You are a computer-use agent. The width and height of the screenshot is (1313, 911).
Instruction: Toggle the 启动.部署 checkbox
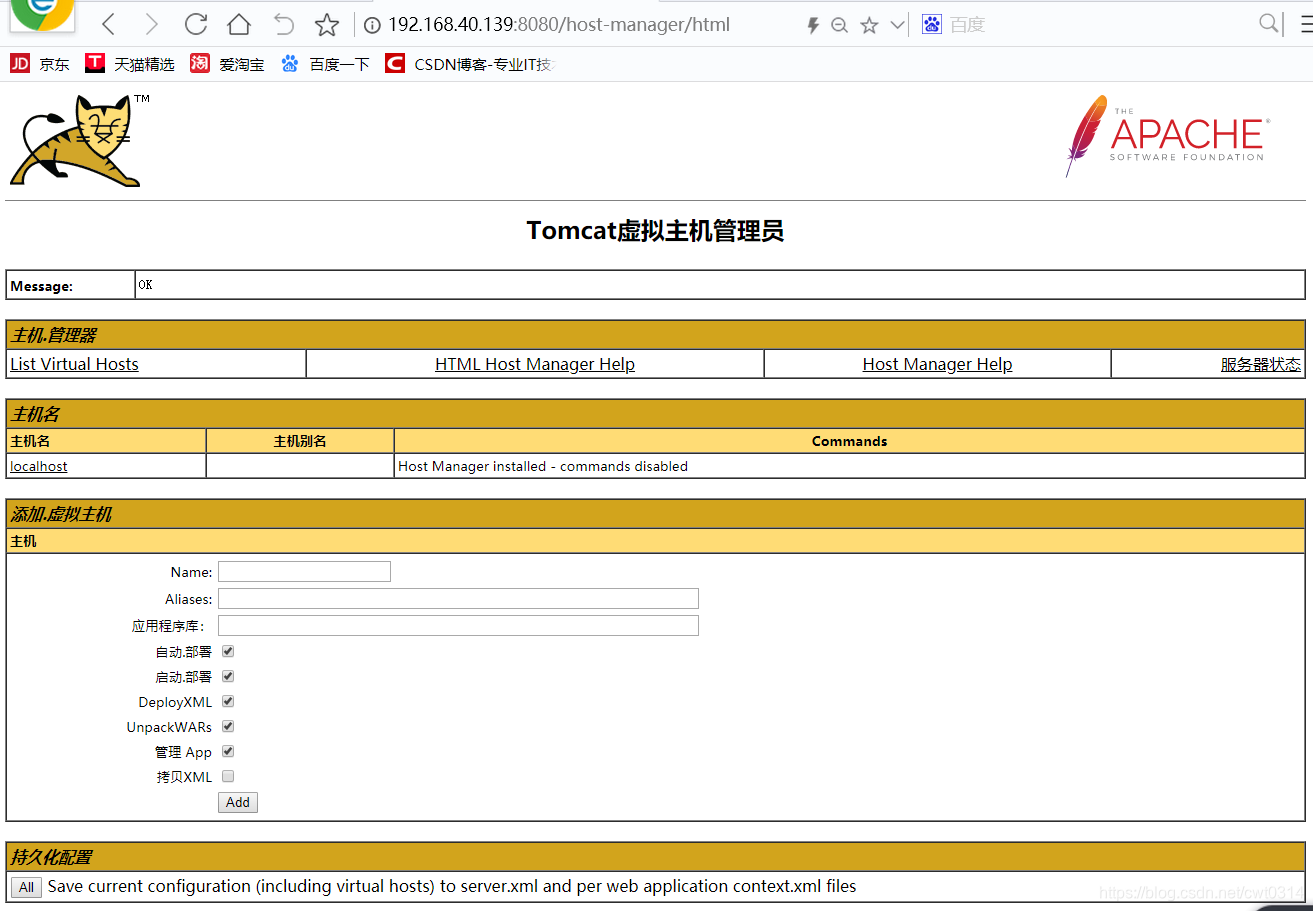pos(228,676)
